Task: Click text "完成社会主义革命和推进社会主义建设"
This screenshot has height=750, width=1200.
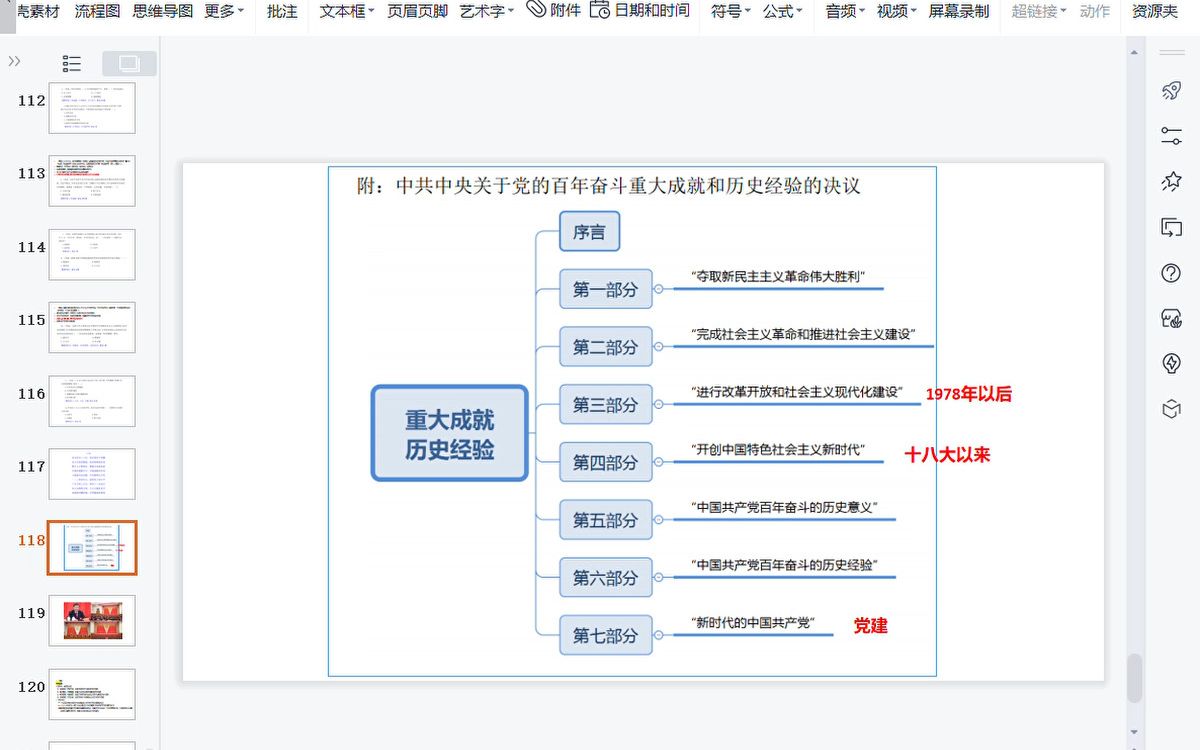Action: coord(803,334)
